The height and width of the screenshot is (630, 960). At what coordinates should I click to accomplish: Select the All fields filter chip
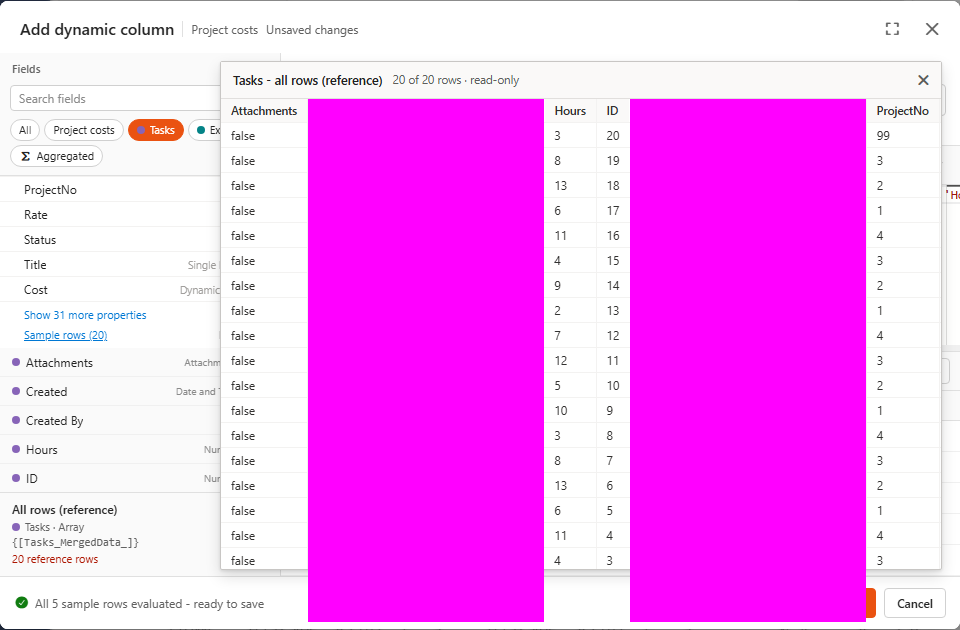[25, 130]
